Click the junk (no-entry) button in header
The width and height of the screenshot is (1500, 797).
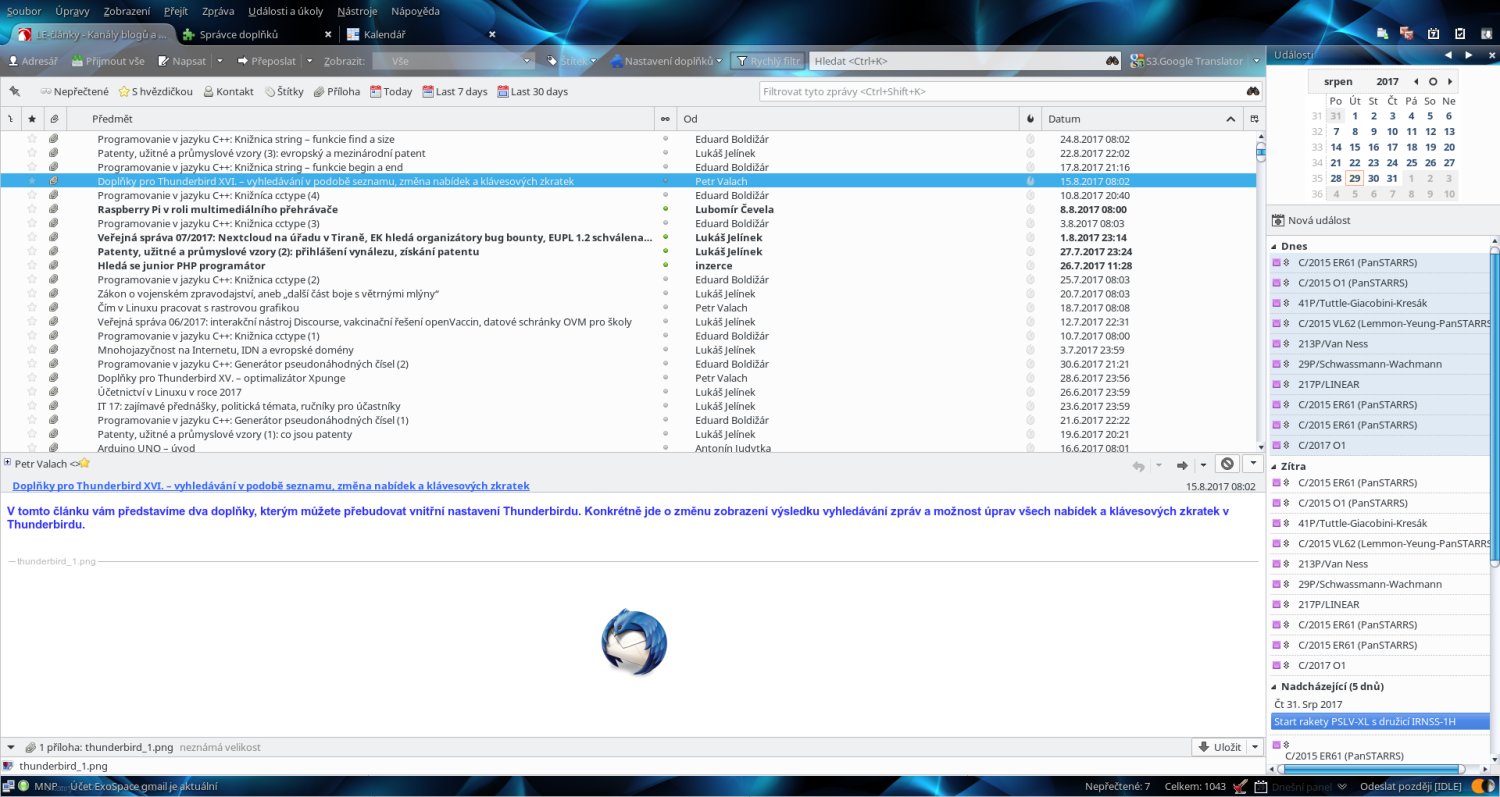[1228, 464]
